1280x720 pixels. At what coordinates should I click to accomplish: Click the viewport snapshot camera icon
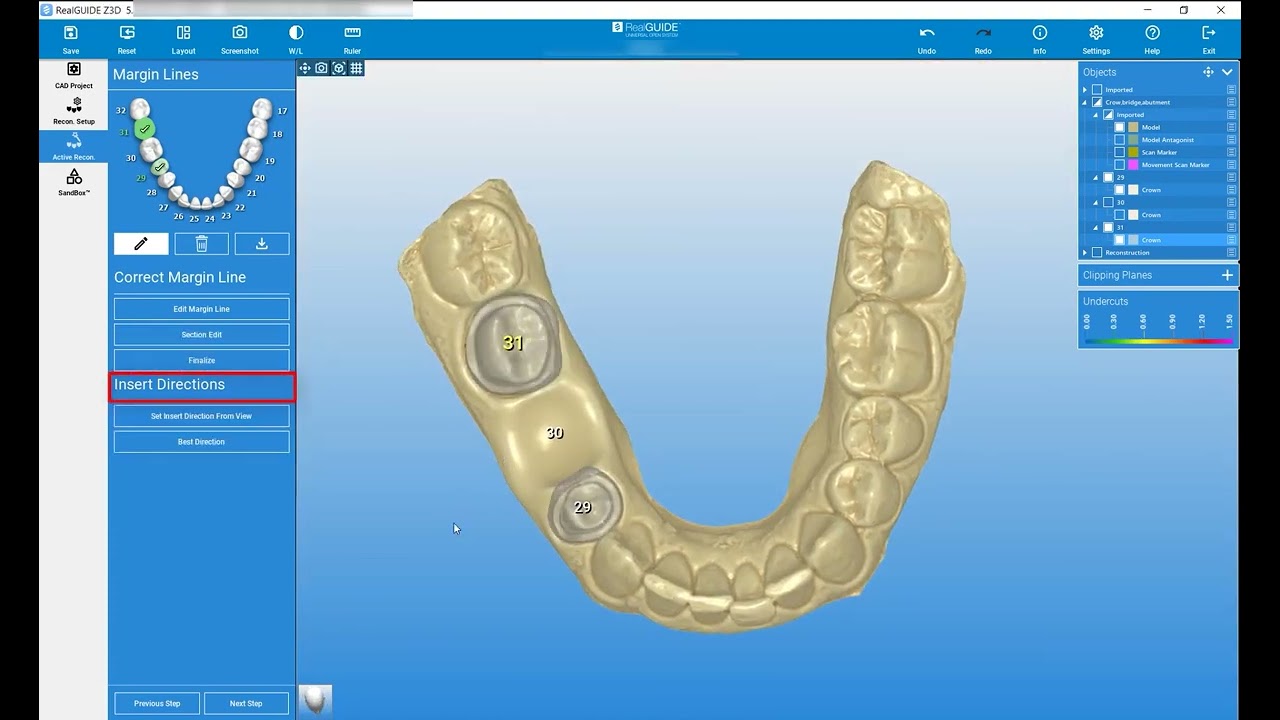pyautogui.click(x=321, y=68)
